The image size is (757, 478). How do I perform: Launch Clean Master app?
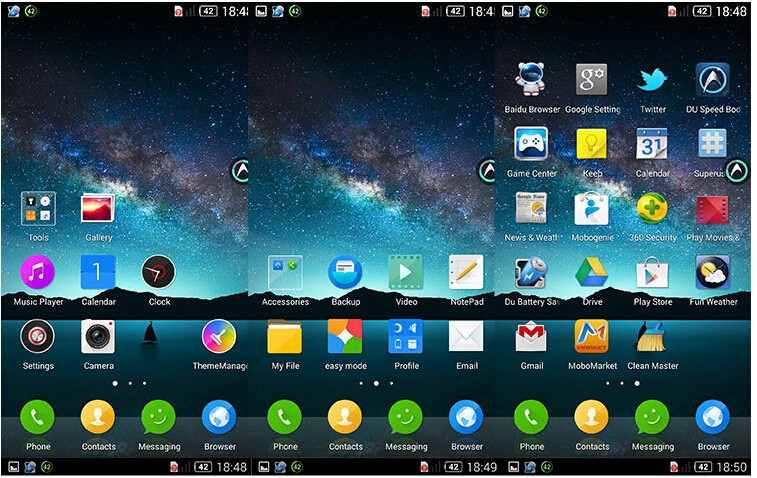point(652,337)
